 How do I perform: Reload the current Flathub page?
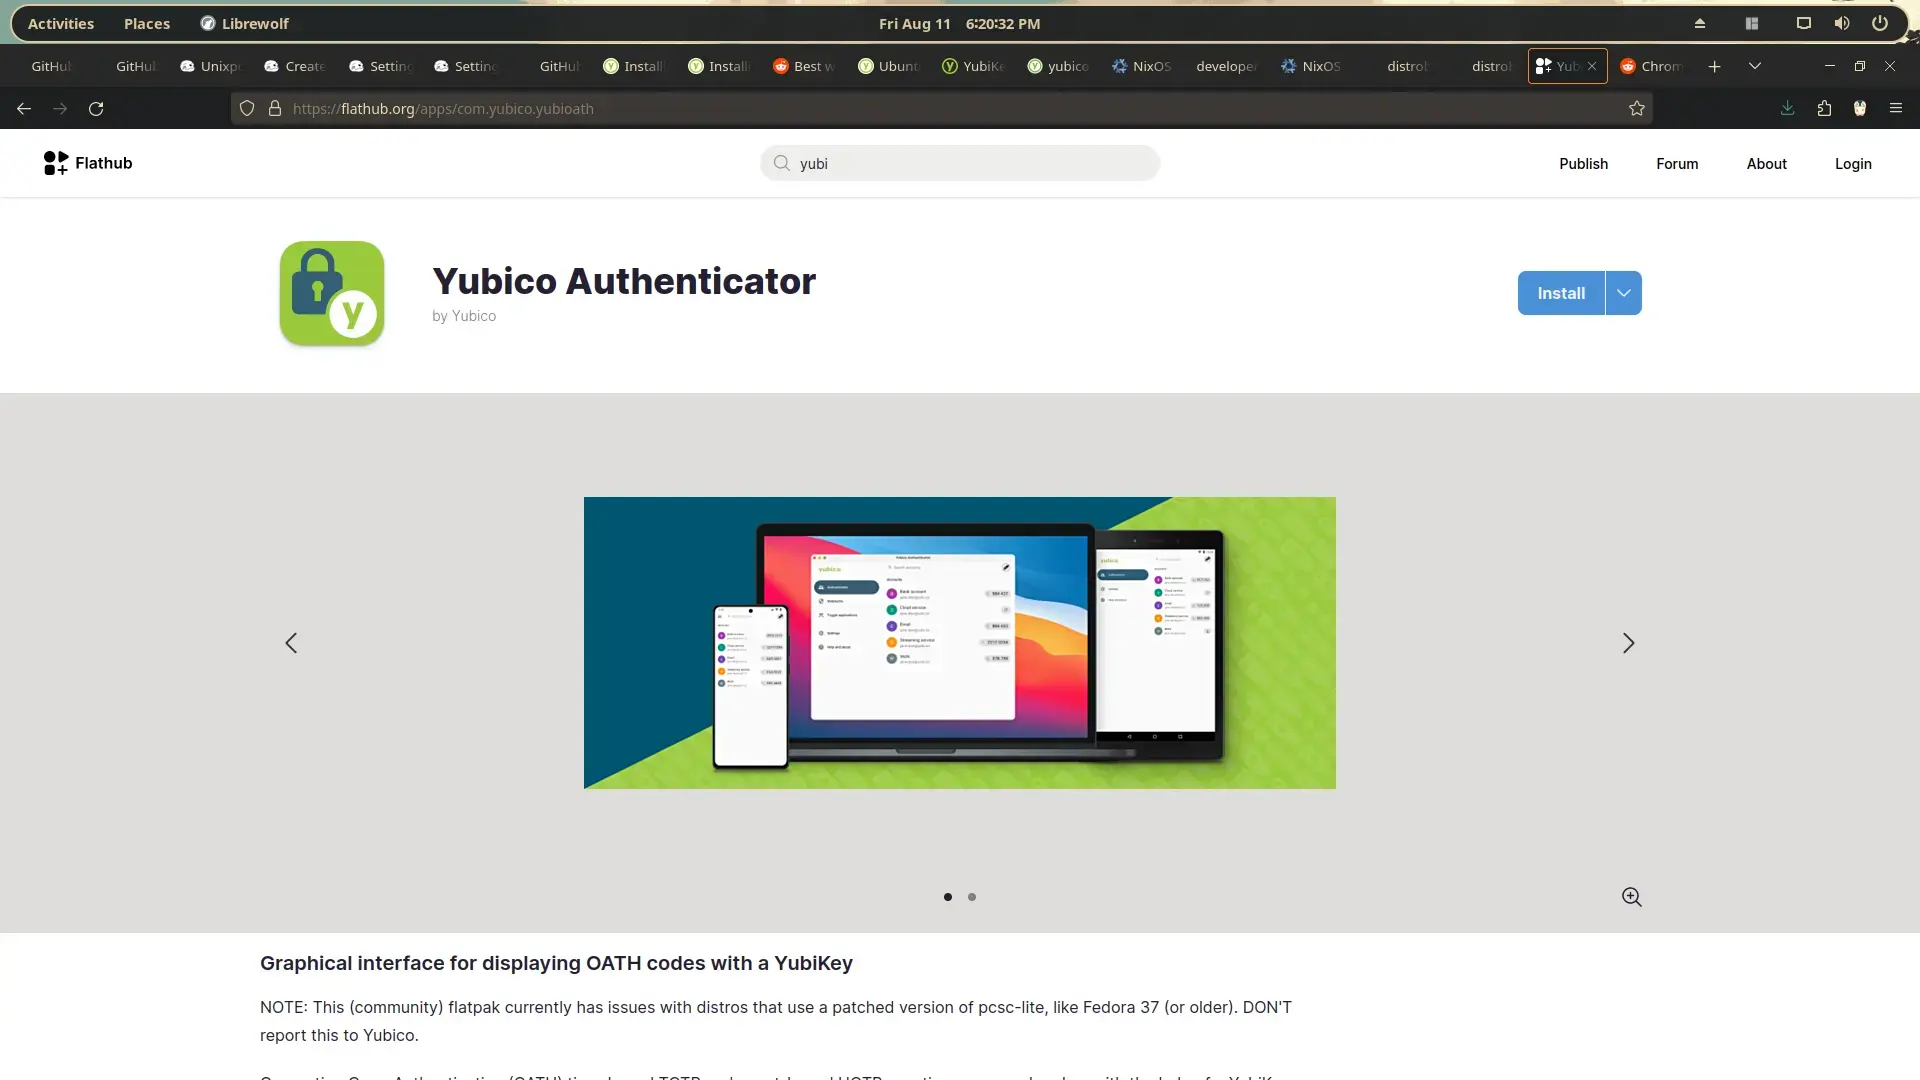point(96,109)
